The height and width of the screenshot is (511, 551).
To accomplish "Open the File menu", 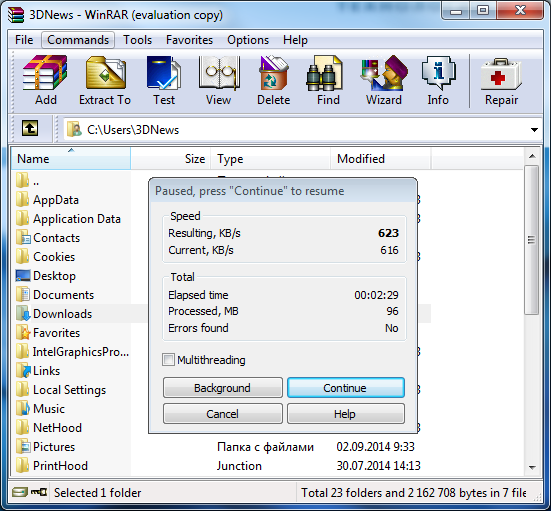I will pyautogui.click(x=24, y=40).
